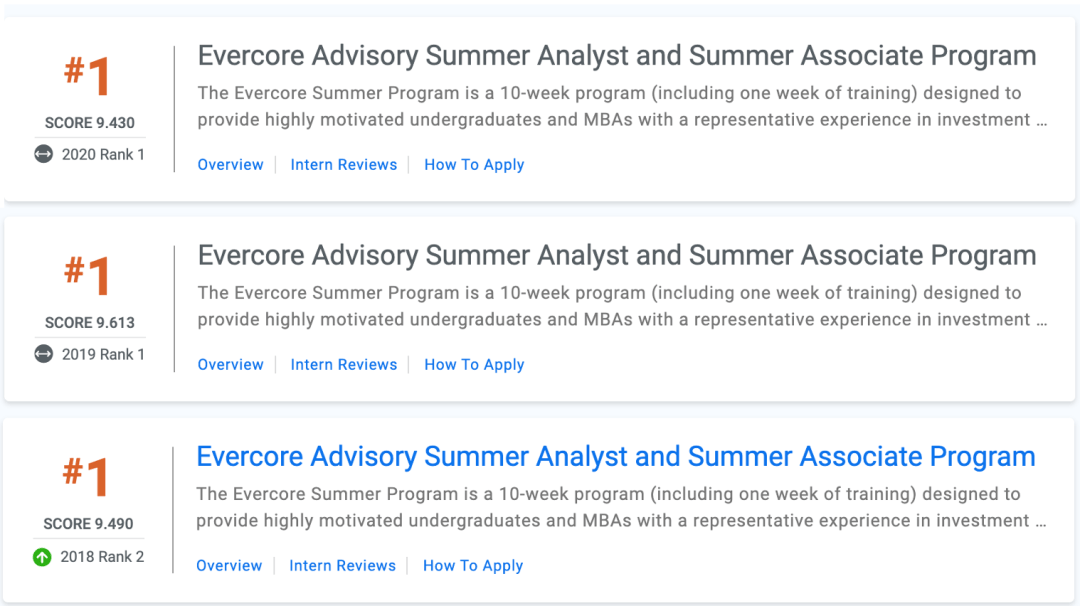Viewport: 1080px width, 606px height.
Task: Click the green up-arrow beside 2018 Rank 2
Action: 42,557
